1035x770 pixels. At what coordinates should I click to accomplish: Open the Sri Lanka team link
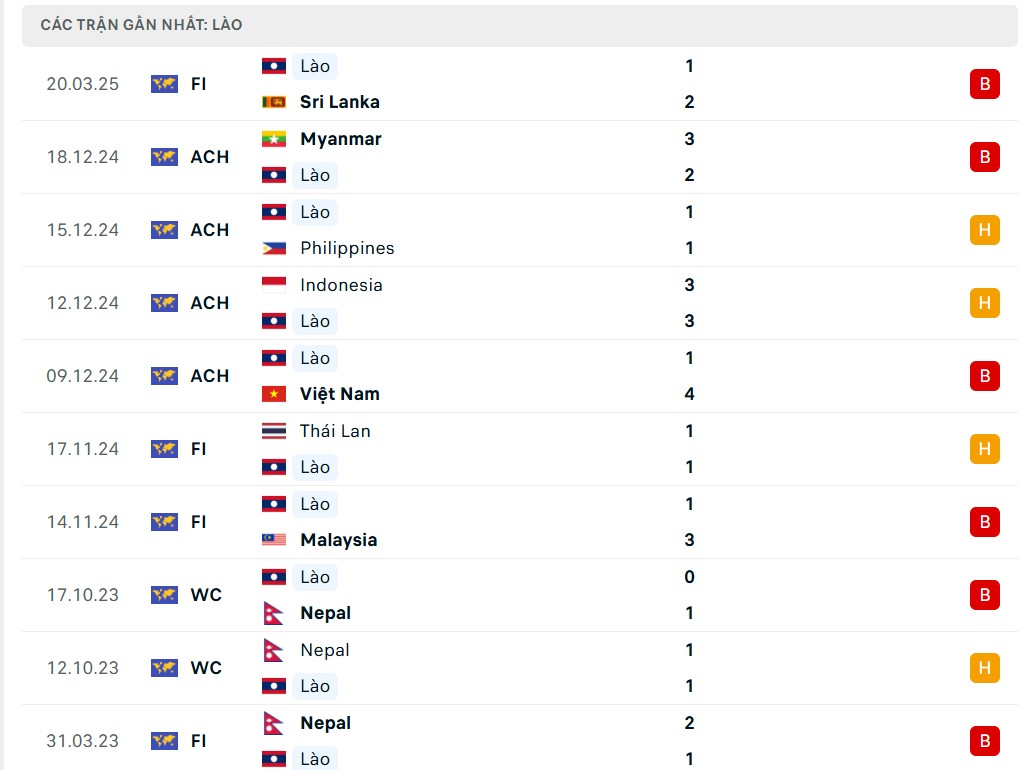(339, 102)
